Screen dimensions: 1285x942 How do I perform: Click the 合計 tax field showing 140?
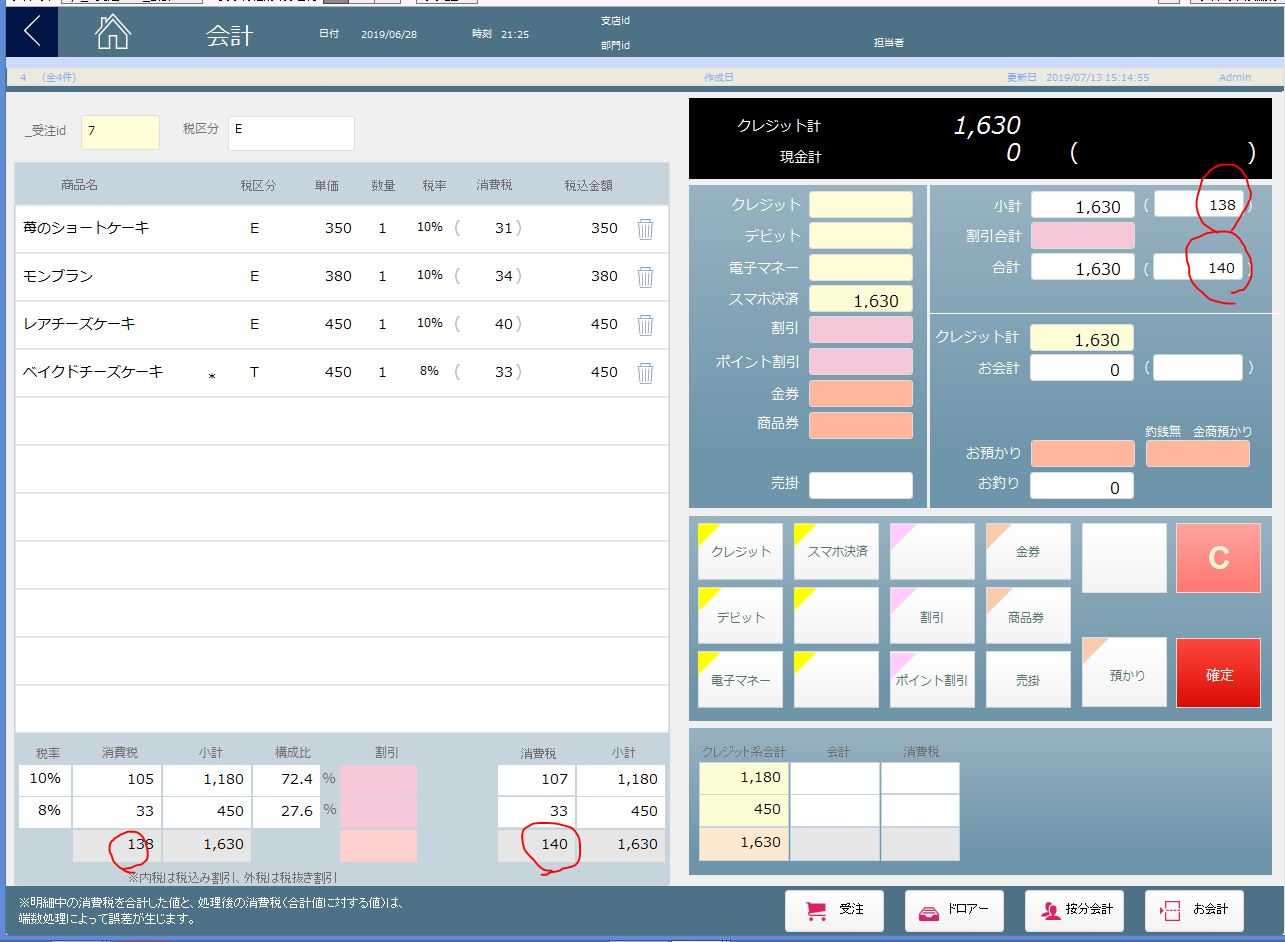click(1199, 267)
